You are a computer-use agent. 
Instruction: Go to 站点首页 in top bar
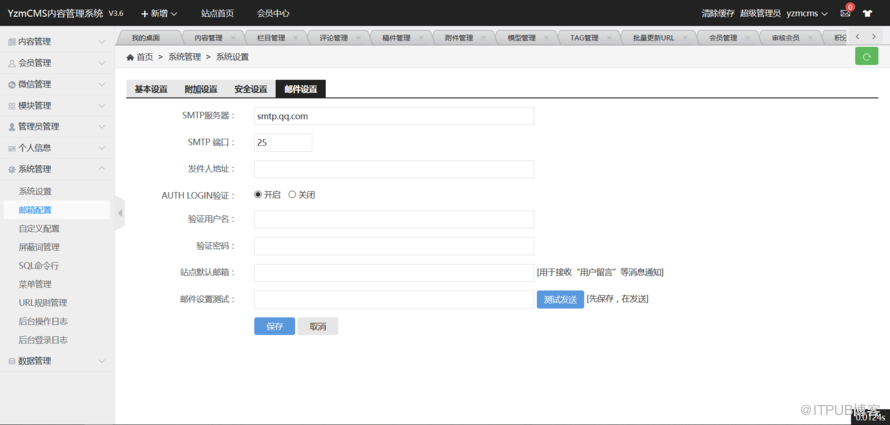[217, 13]
